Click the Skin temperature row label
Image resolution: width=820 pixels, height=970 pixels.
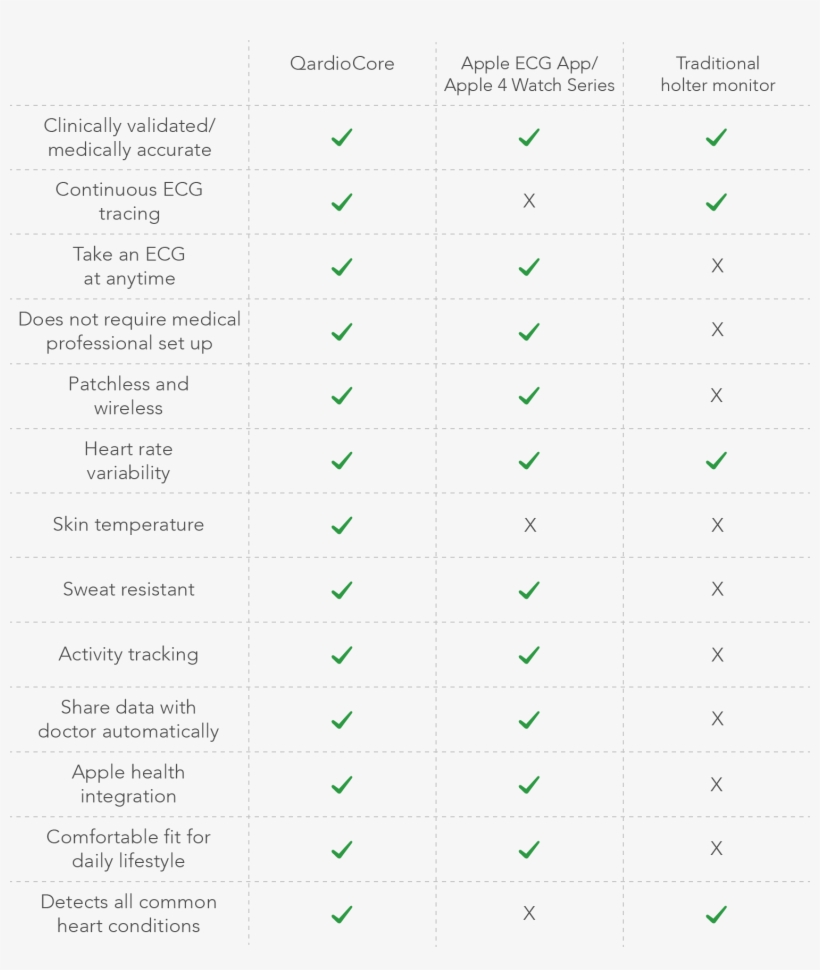pos(128,525)
